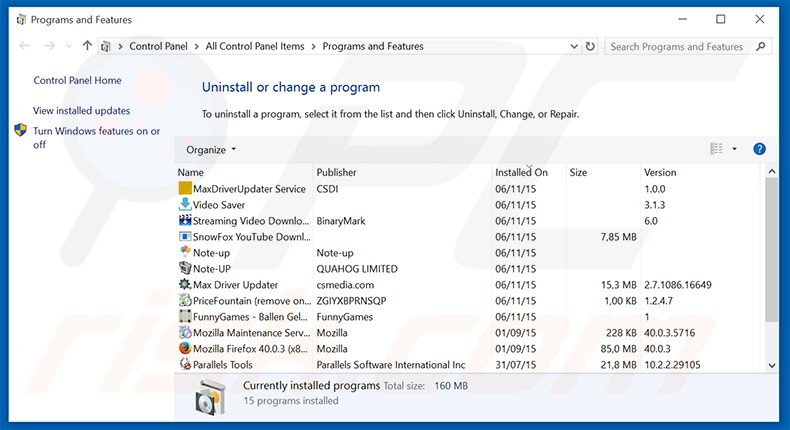Click the vertical scrollbar thumb

click(771, 249)
